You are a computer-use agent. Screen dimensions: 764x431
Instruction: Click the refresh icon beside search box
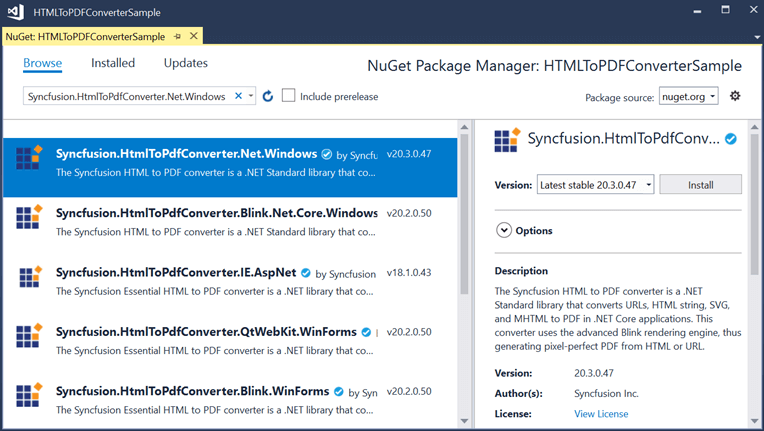[268, 96]
